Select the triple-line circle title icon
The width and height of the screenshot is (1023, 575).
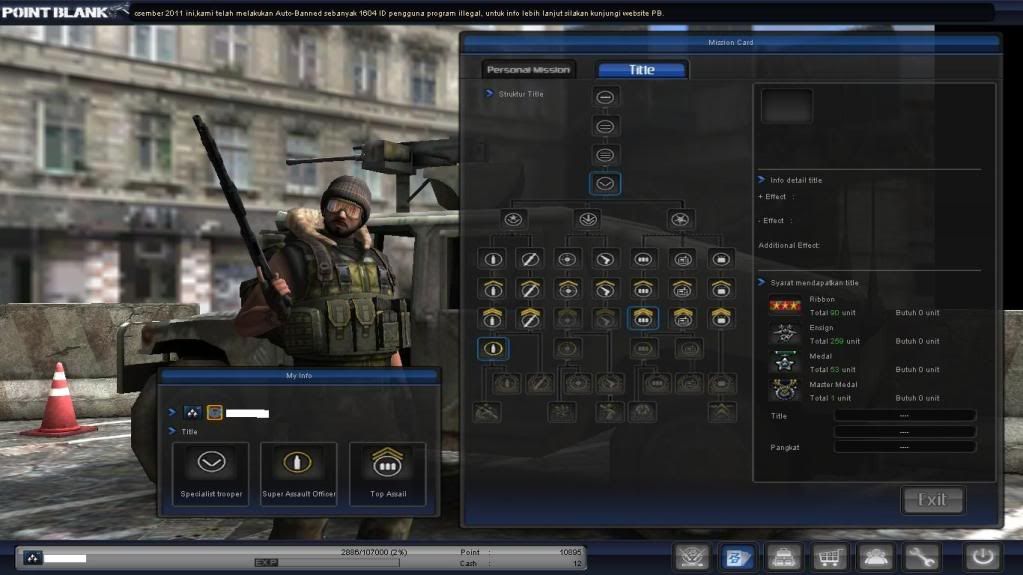pyautogui.click(x=605, y=155)
